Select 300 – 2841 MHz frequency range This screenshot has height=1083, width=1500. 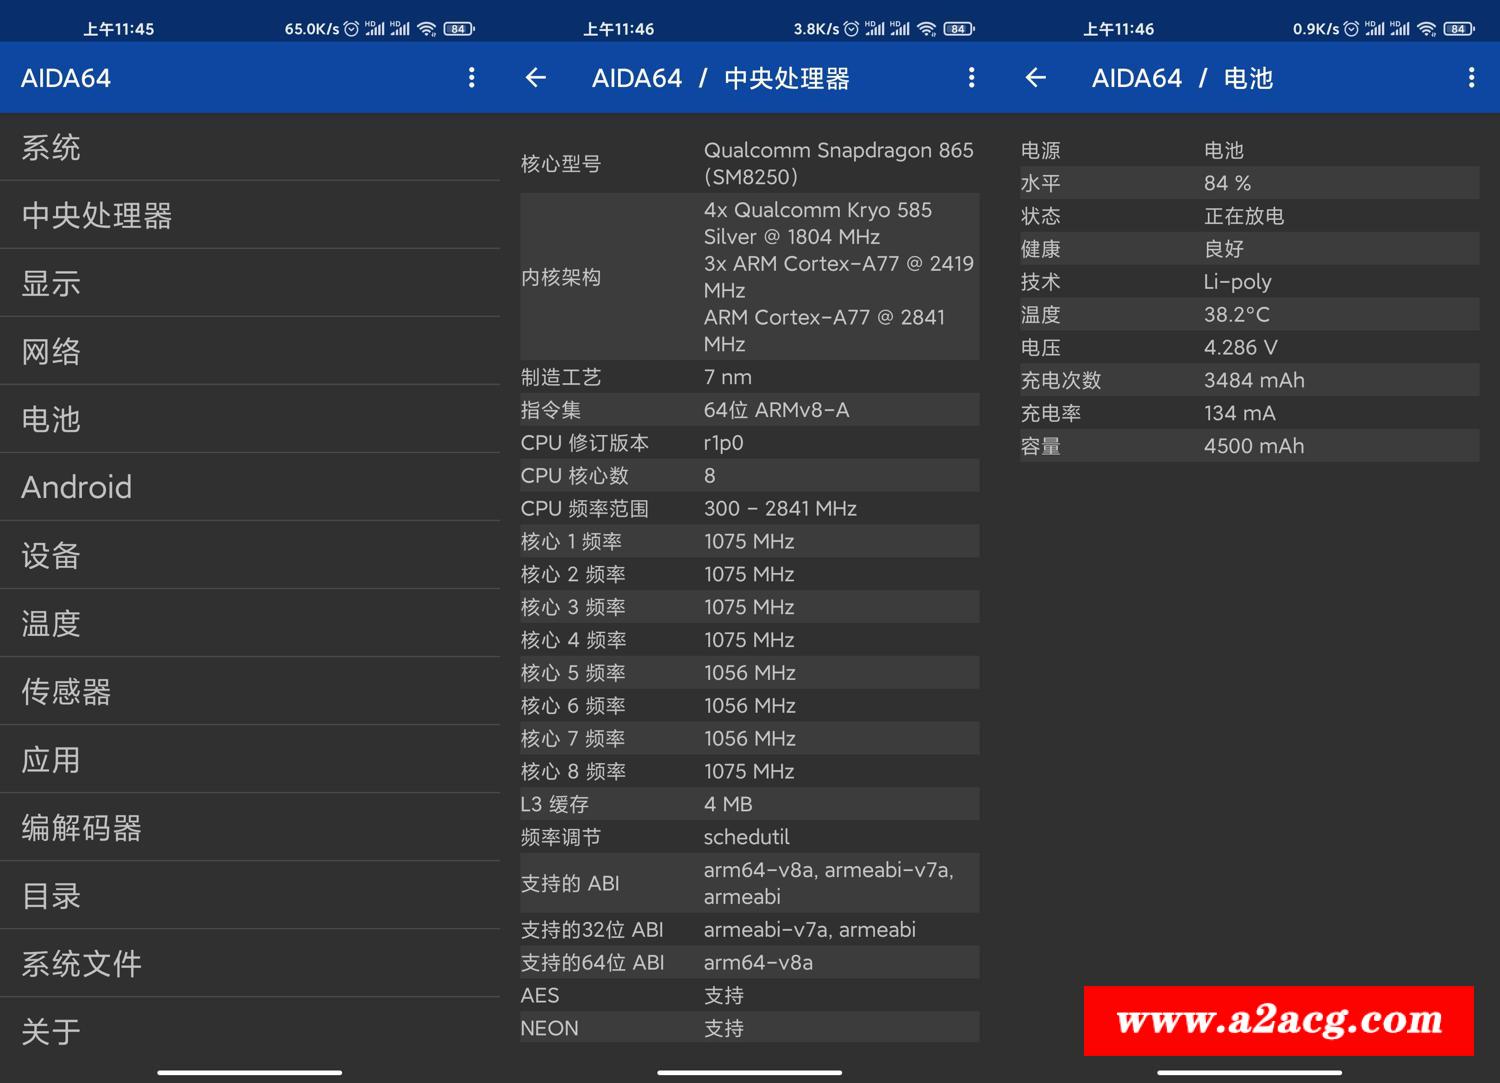780,508
